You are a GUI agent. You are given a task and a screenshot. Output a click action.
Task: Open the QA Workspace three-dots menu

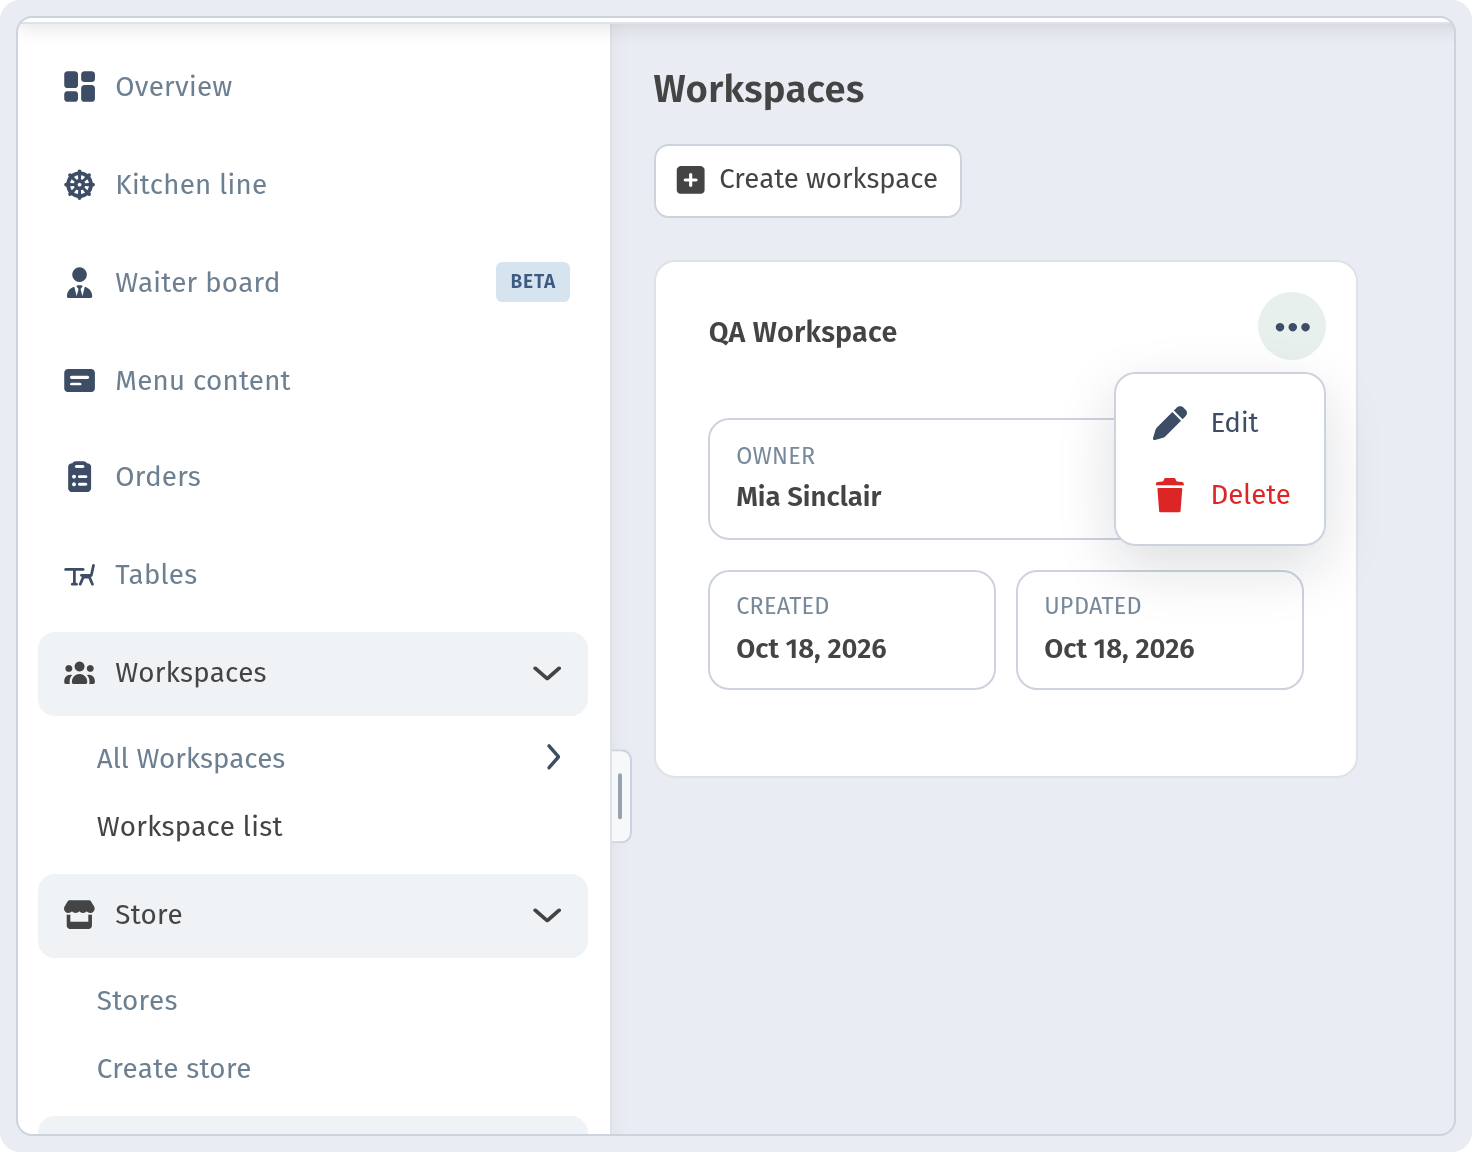pos(1292,327)
